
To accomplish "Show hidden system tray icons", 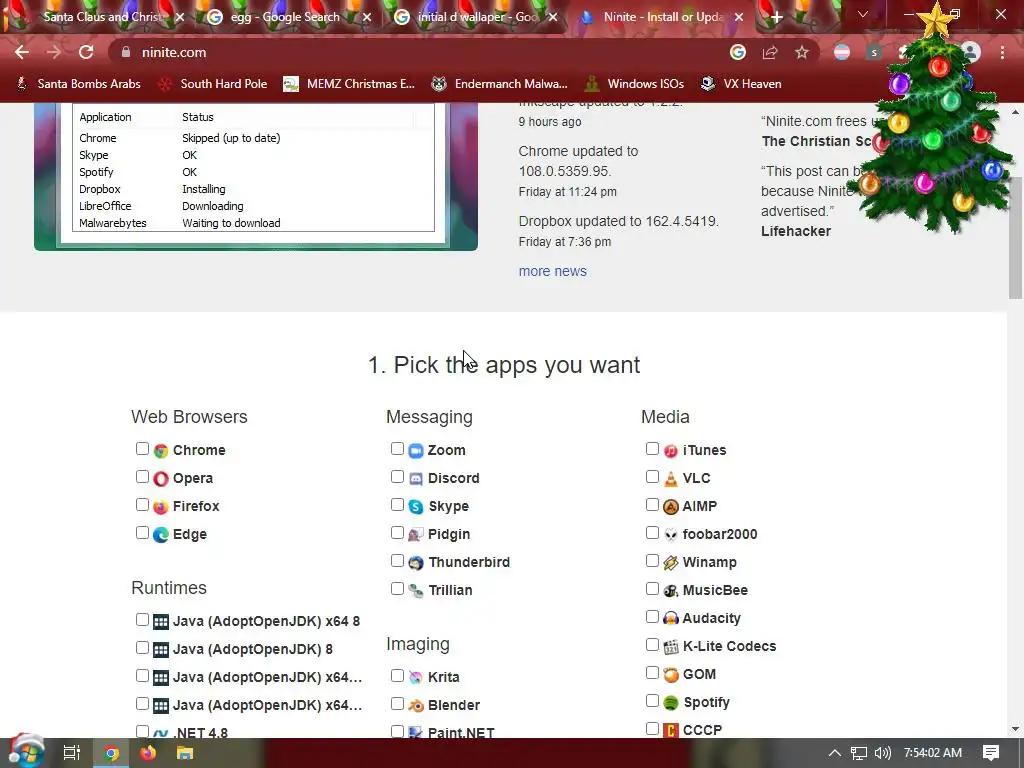I will tap(835, 753).
